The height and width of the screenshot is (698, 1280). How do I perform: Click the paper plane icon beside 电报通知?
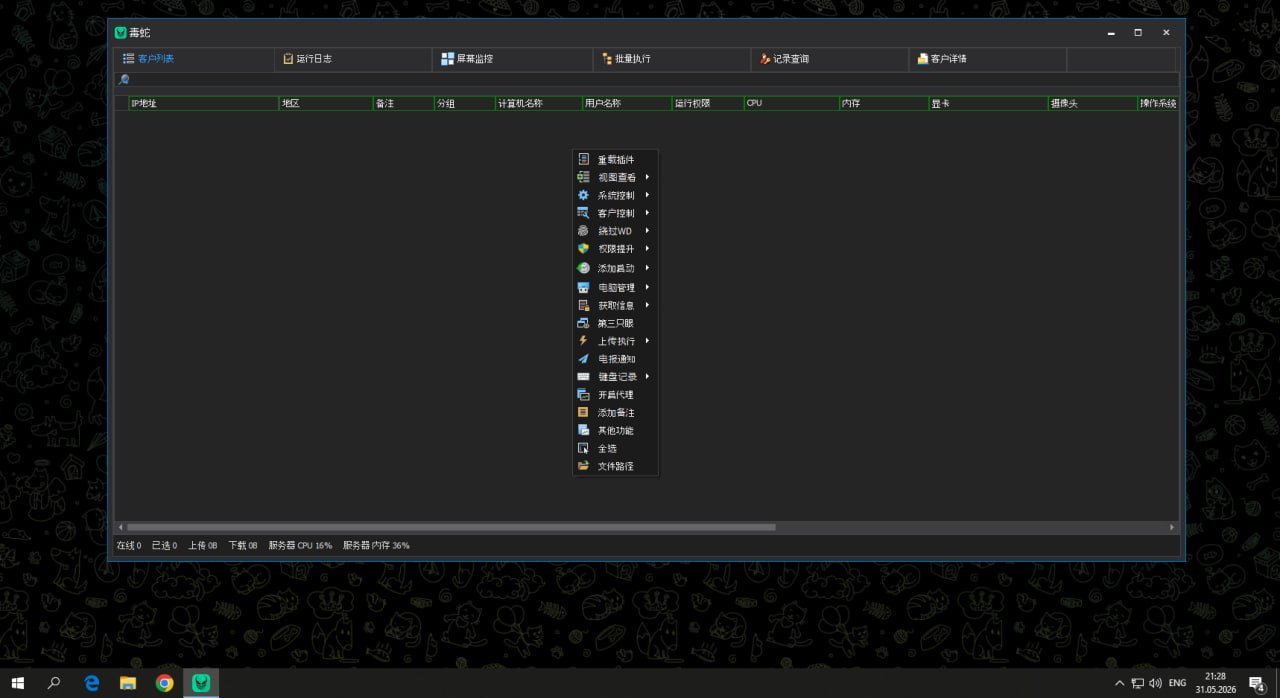pos(584,359)
